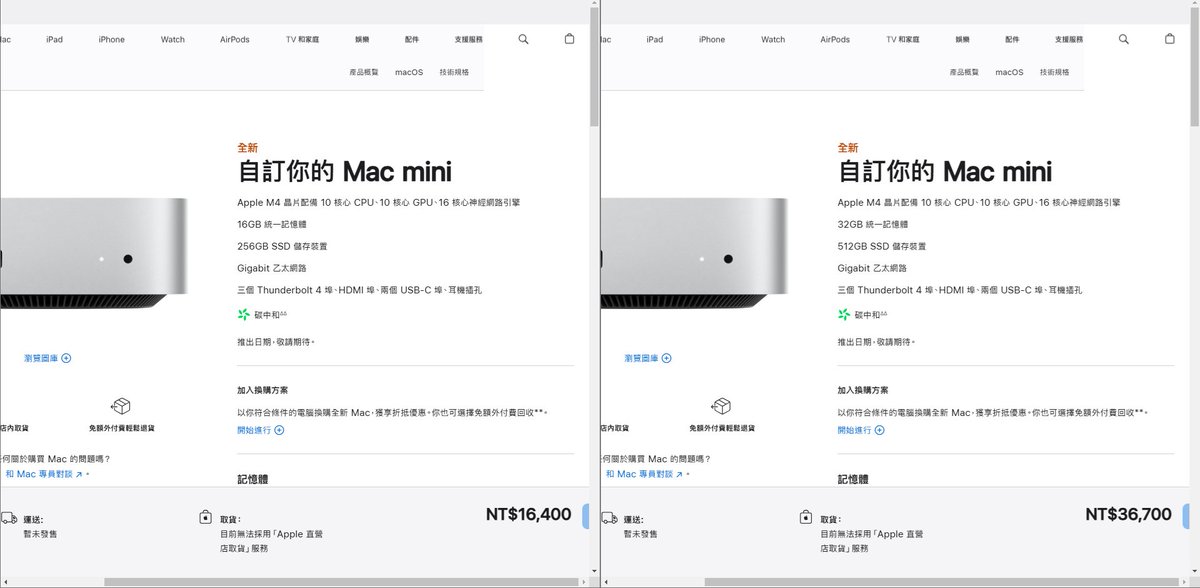Go to macOS tab in right window
The image size is (1200, 588).
tap(1009, 72)
